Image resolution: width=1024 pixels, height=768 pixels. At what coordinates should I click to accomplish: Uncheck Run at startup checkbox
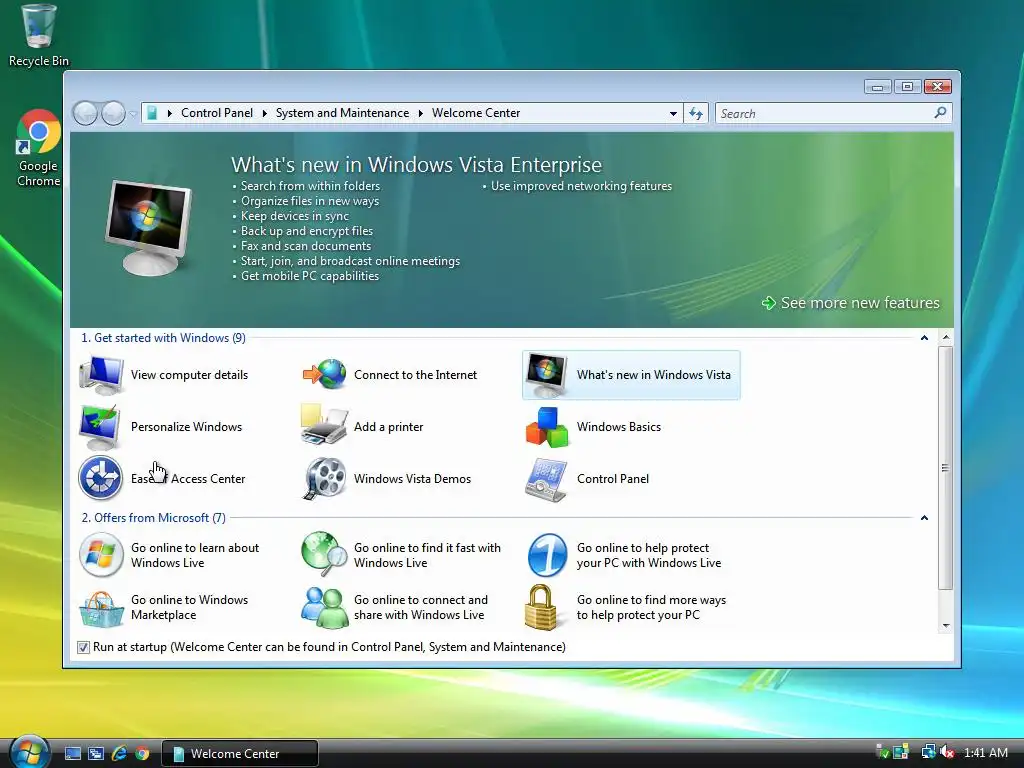[83, 647]
